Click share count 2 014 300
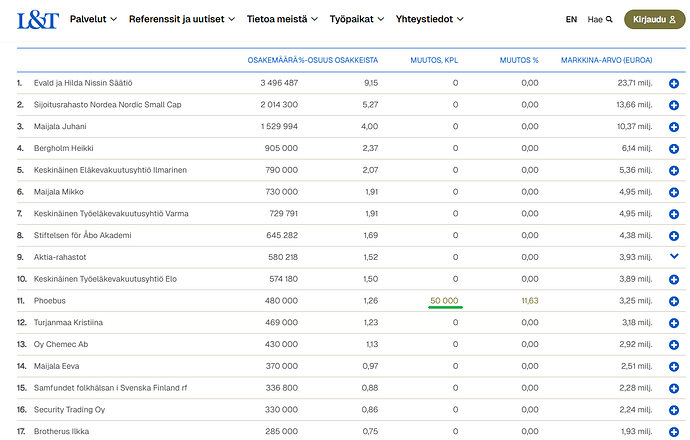The image size is (690, 440). tap(279, 105)
